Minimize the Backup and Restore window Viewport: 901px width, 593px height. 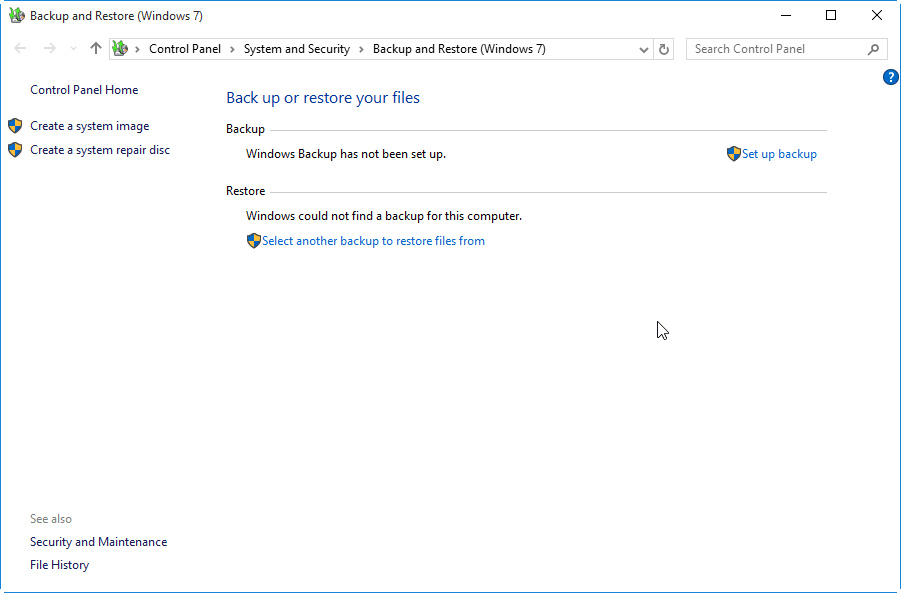click(x=786, y=16)
